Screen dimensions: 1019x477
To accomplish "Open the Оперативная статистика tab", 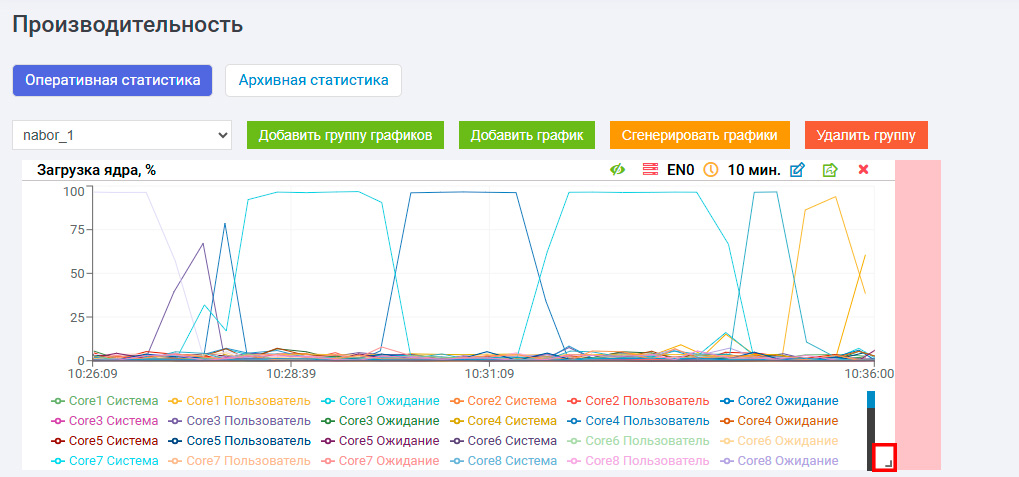I will point(112,81).
